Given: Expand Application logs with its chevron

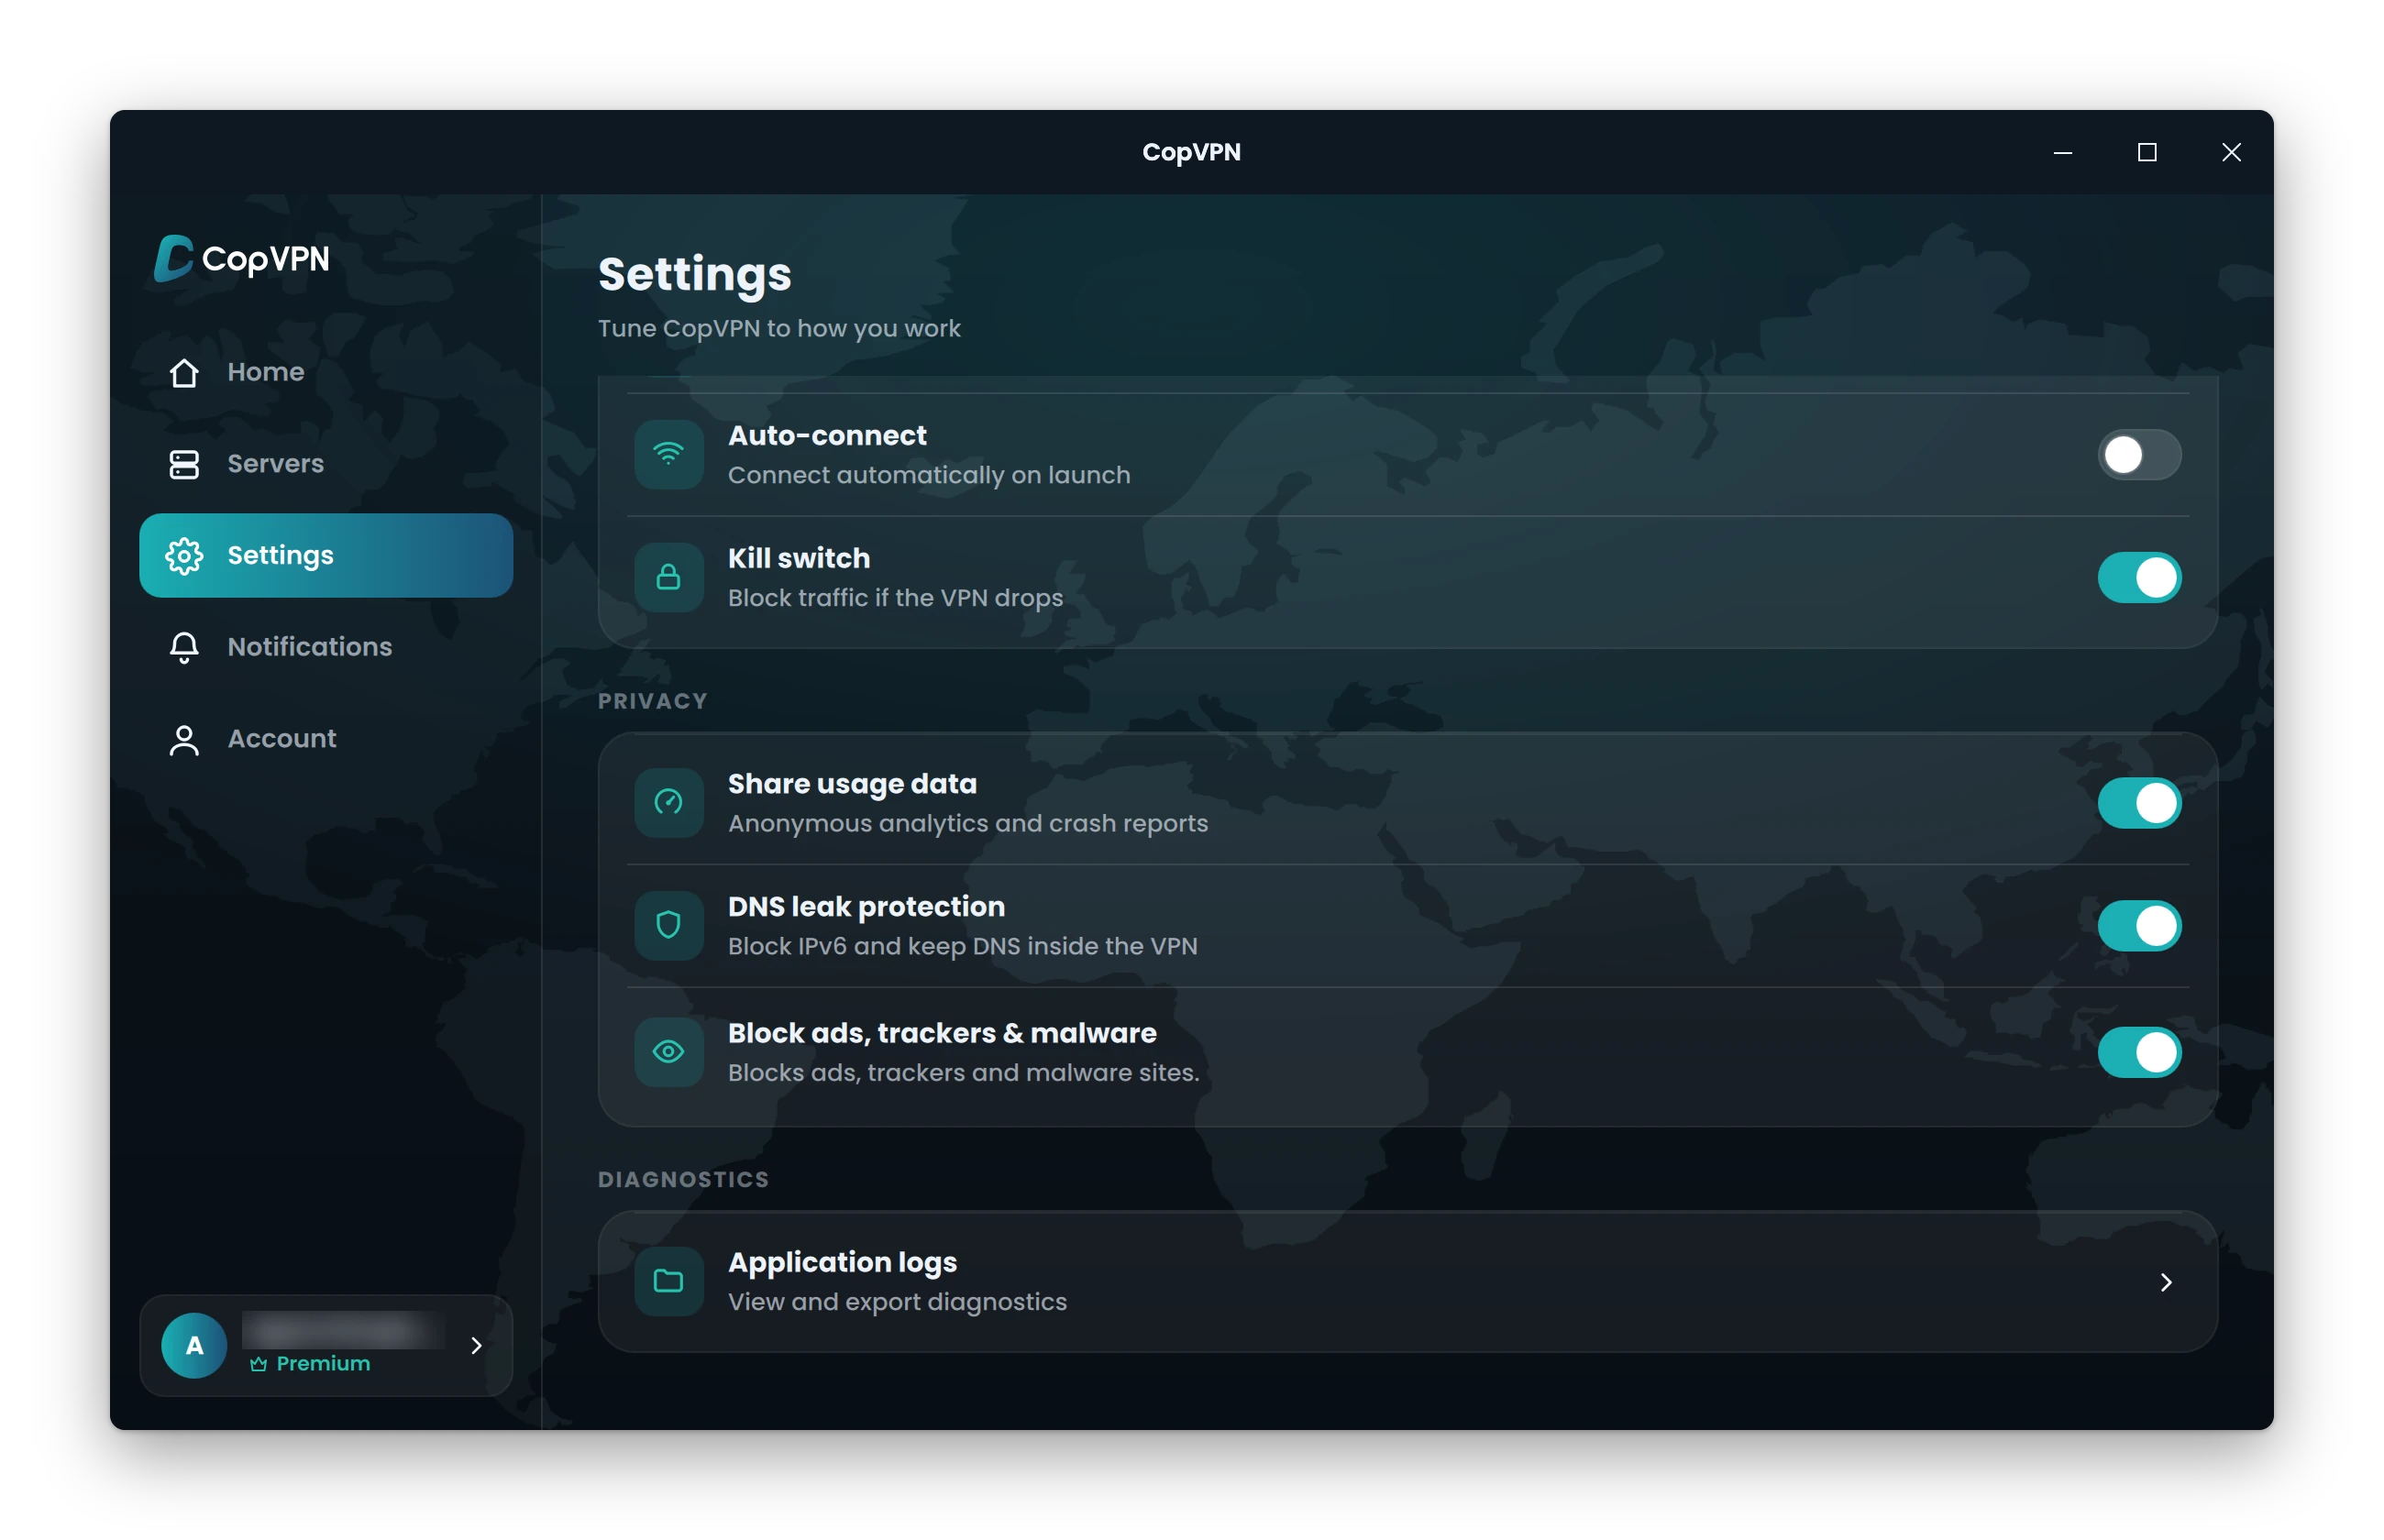Looking at the screenshot, I should [x=2166, y=1282].
